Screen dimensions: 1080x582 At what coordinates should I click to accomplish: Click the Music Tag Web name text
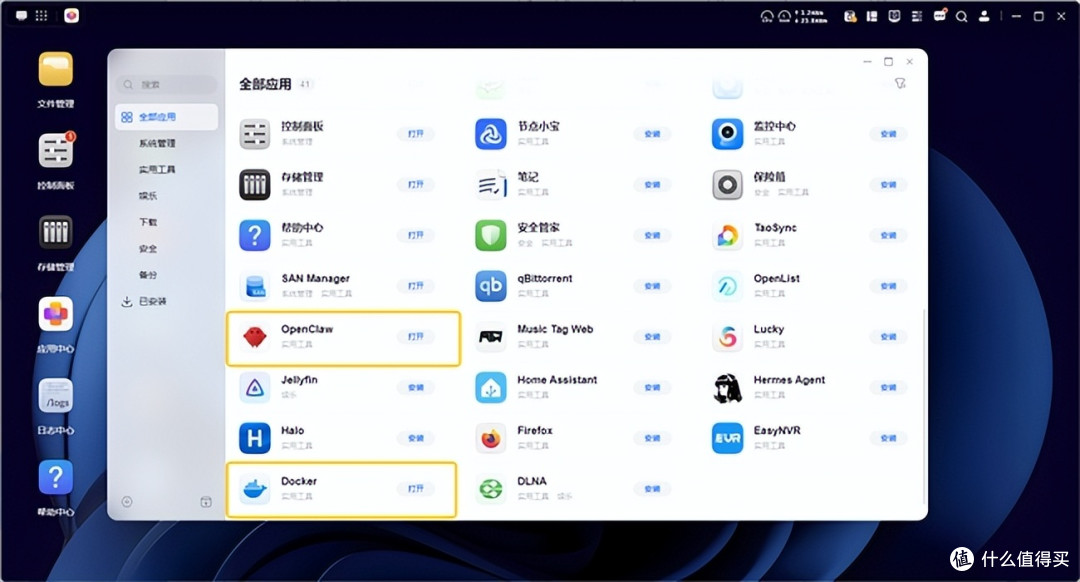555,329
